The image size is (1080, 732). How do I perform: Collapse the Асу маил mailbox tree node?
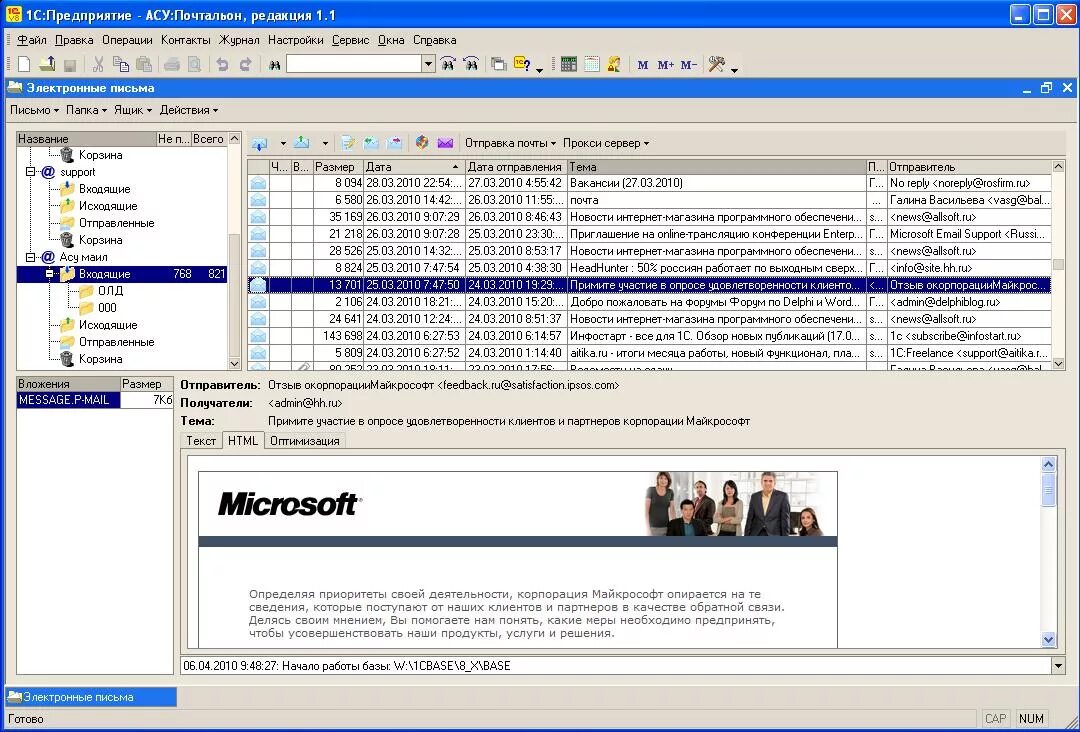tap(30, 257)
